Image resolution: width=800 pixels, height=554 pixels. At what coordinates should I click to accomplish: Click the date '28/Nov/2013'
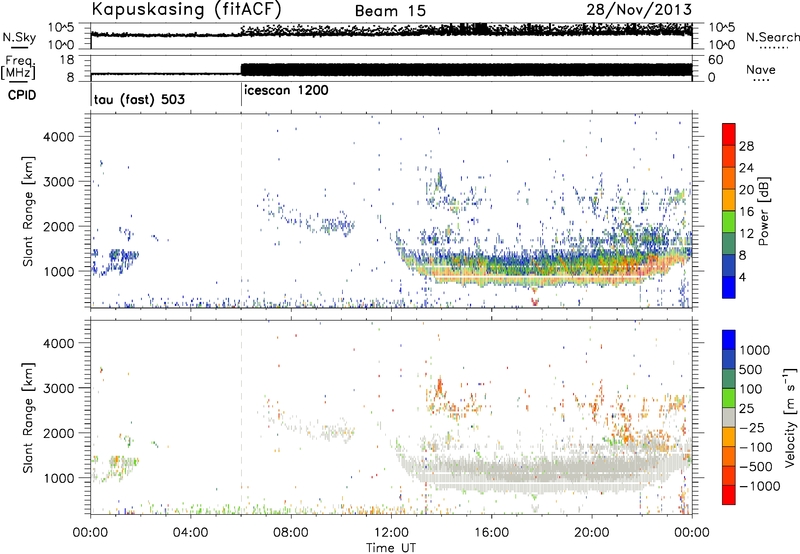click(639, 9)
